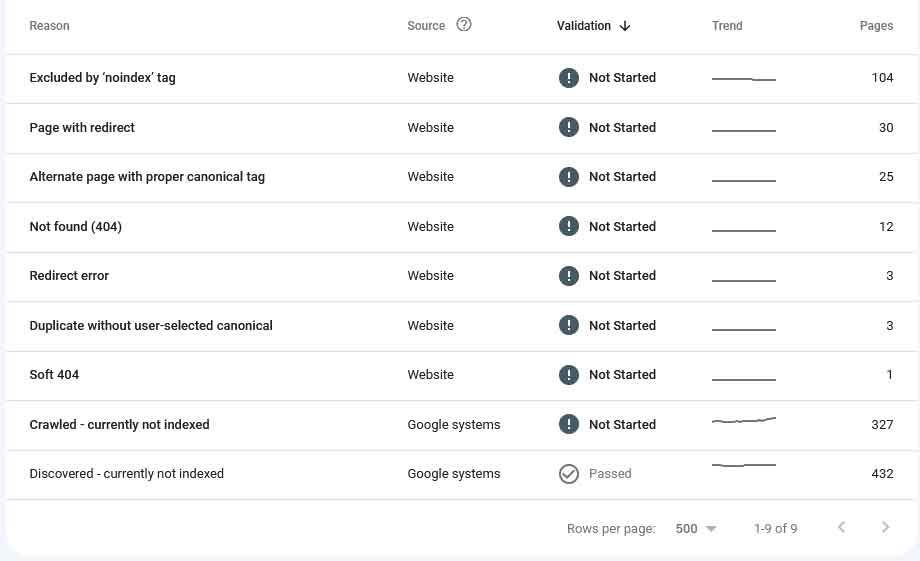Screen dimensions: 920x561
Task: Sort table by Pages column header
Action: coord(876,26)
